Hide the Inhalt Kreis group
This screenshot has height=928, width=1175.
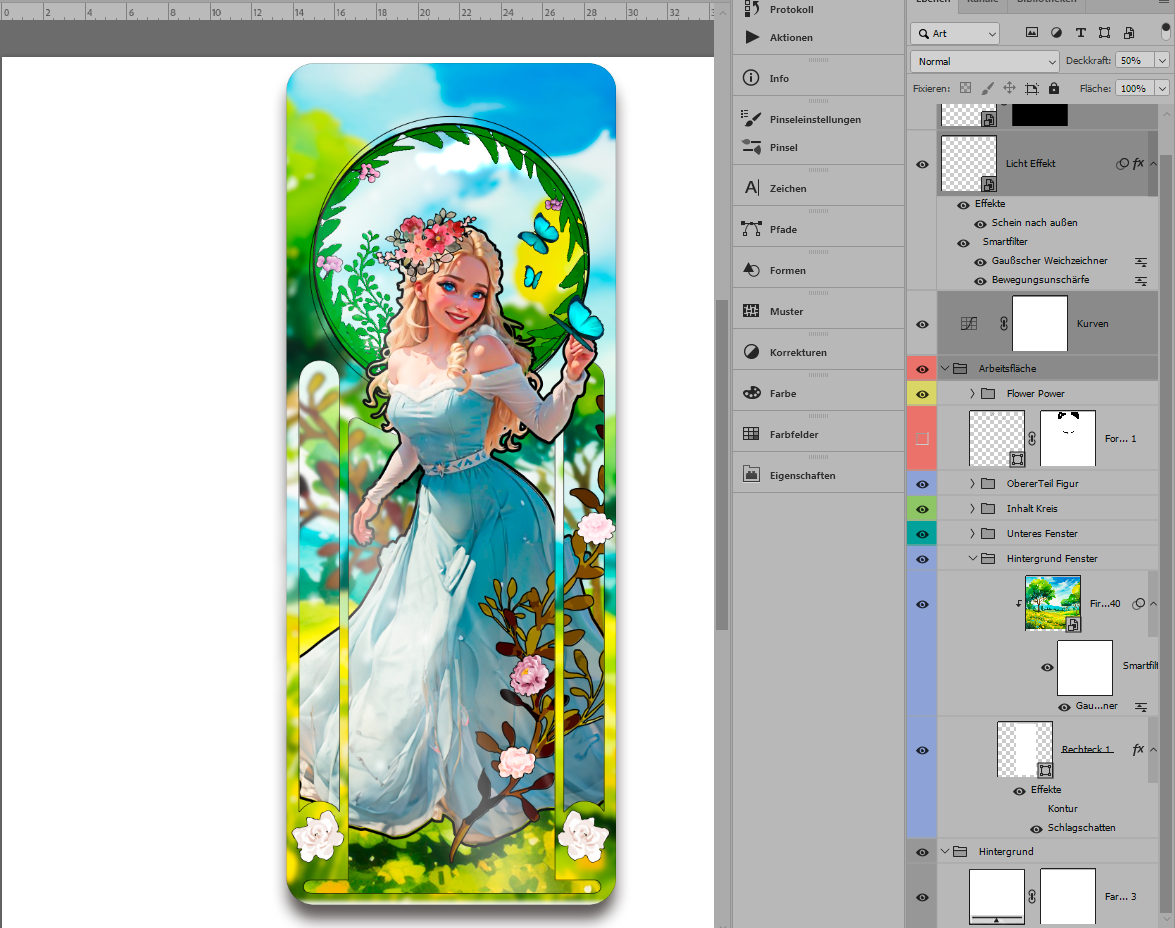coord(922,509)
